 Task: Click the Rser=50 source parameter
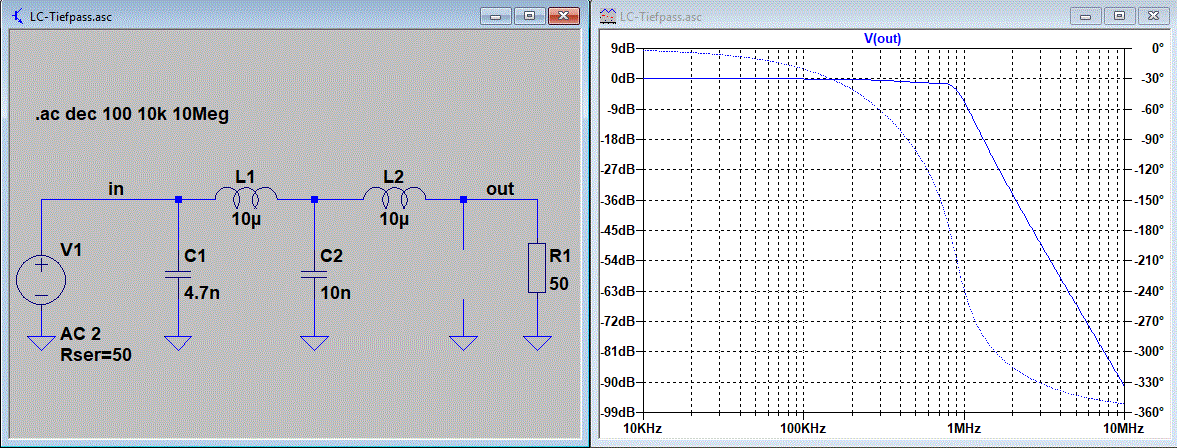pos(95,355)
